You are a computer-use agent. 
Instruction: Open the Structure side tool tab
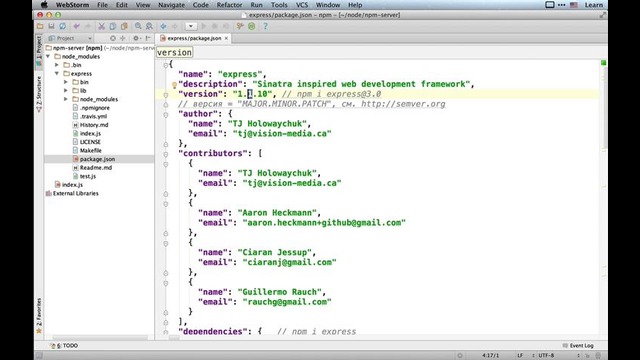pyautogui.click(x=39, y=93)
